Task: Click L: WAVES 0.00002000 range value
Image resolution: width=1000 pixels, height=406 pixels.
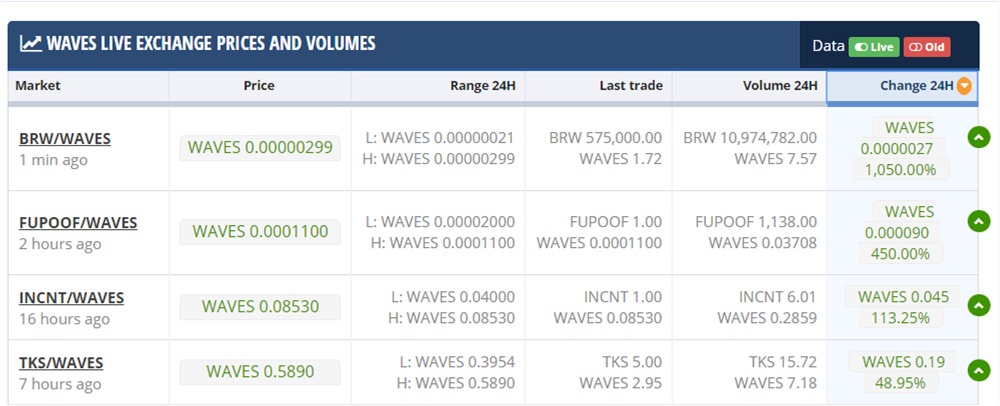Action: pos(440,222)
